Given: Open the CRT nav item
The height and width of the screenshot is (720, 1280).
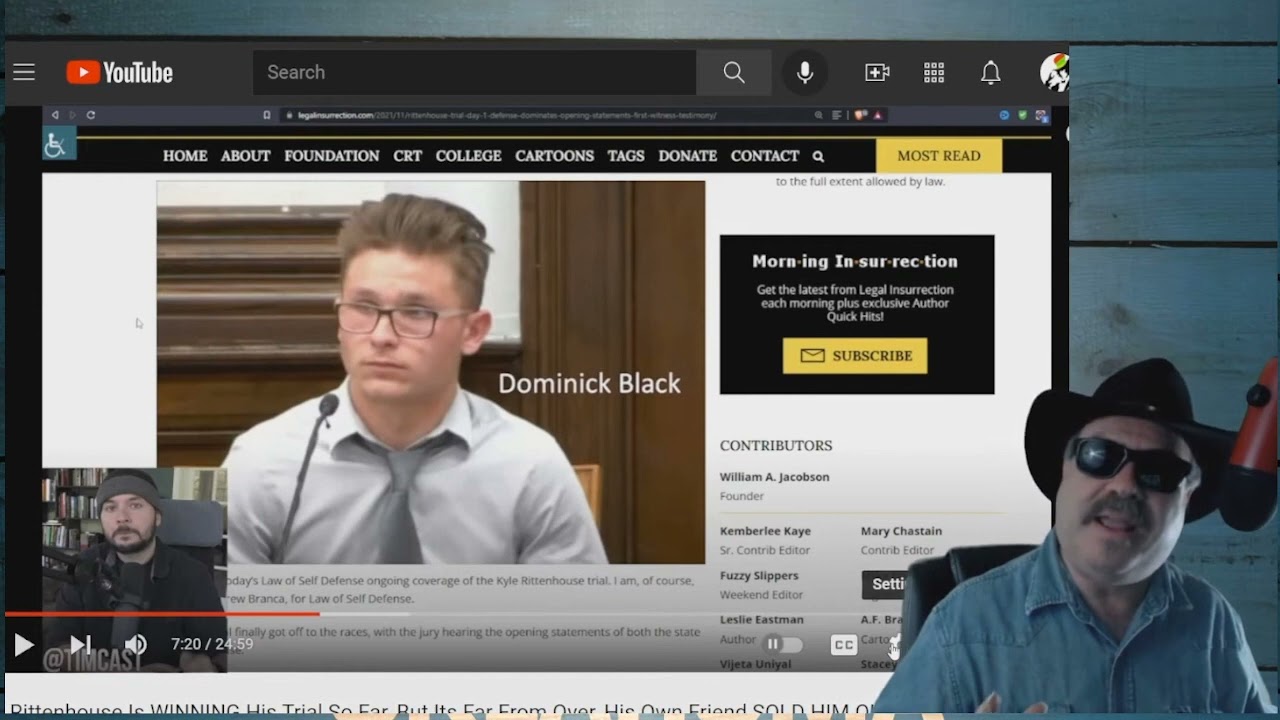Looking at the screenshot, I should pyautogui.click(x=408, y=156).
